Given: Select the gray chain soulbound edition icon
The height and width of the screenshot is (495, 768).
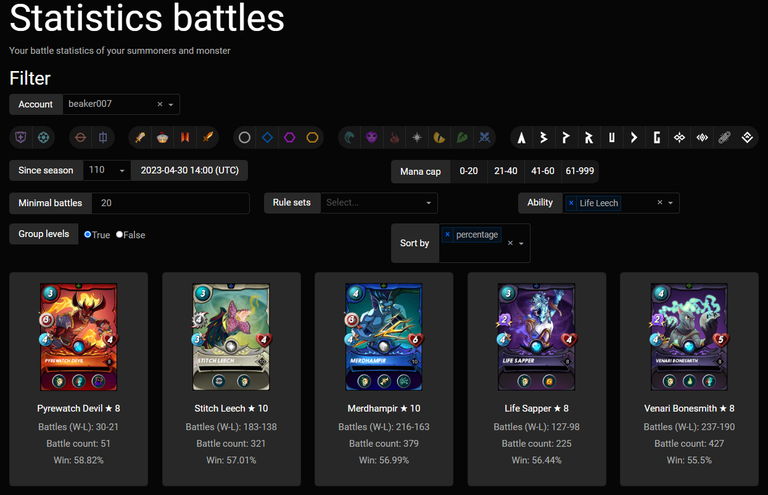Looking at the screenshot, I should pyautogui.click(x=724, y=138).
